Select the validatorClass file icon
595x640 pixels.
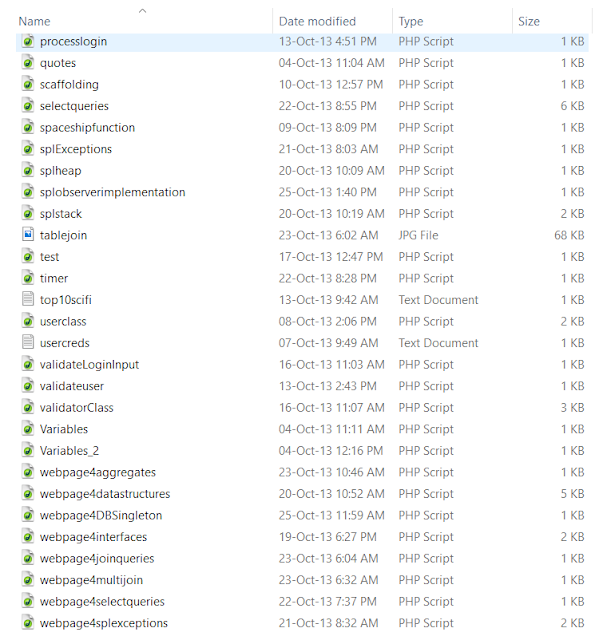(28, 408)
